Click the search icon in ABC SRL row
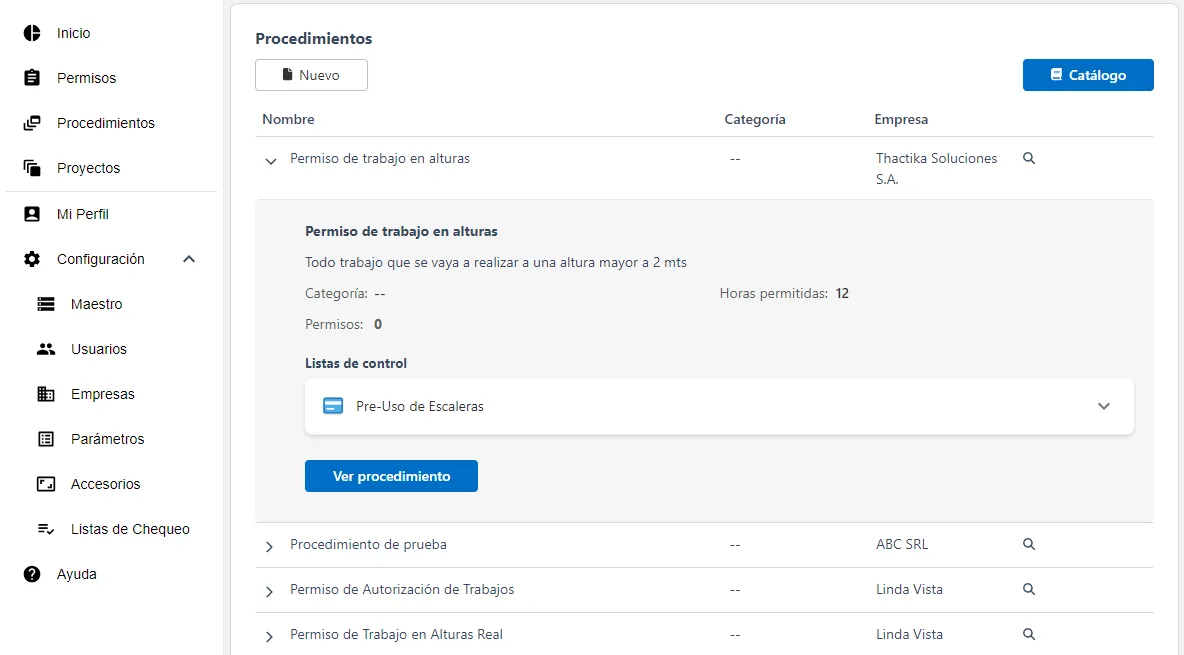 [1029, 545]
